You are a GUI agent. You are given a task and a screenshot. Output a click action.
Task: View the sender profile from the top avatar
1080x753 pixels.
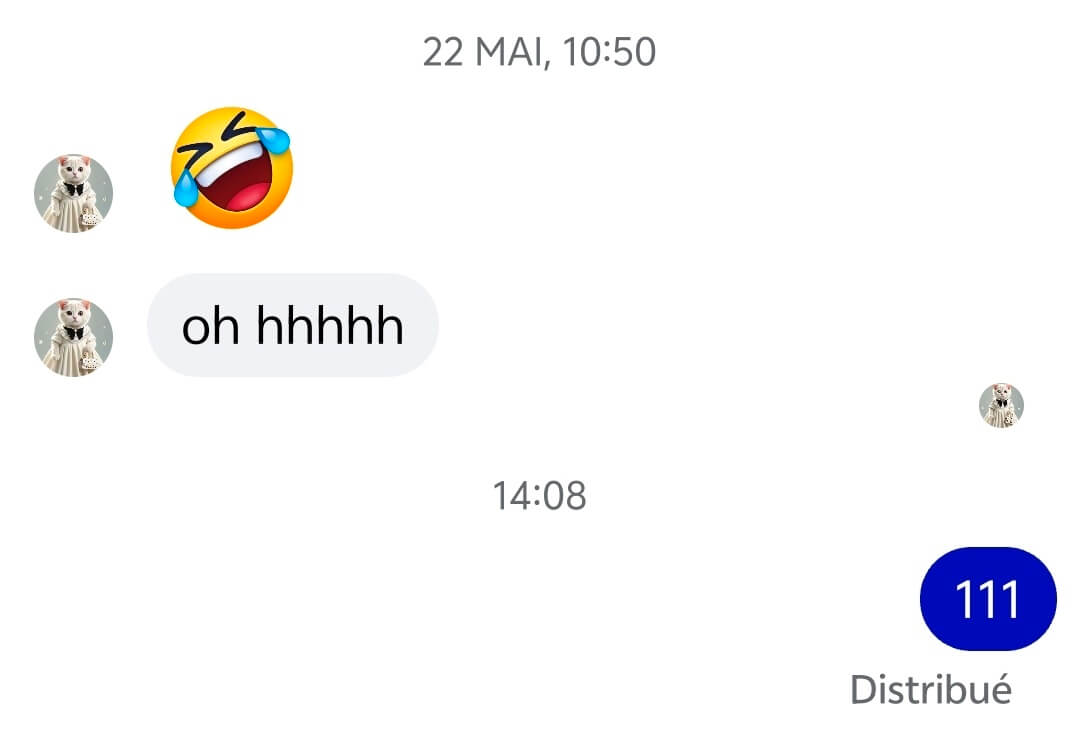tap(73, 193)
